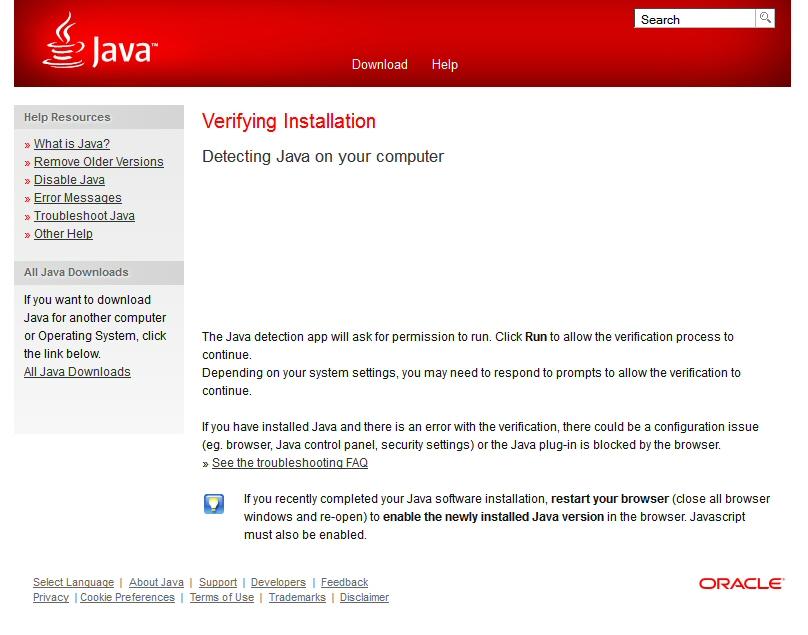
Task: Click the All Java Downloads sidebar heading
Action: (x=76, y=272)
